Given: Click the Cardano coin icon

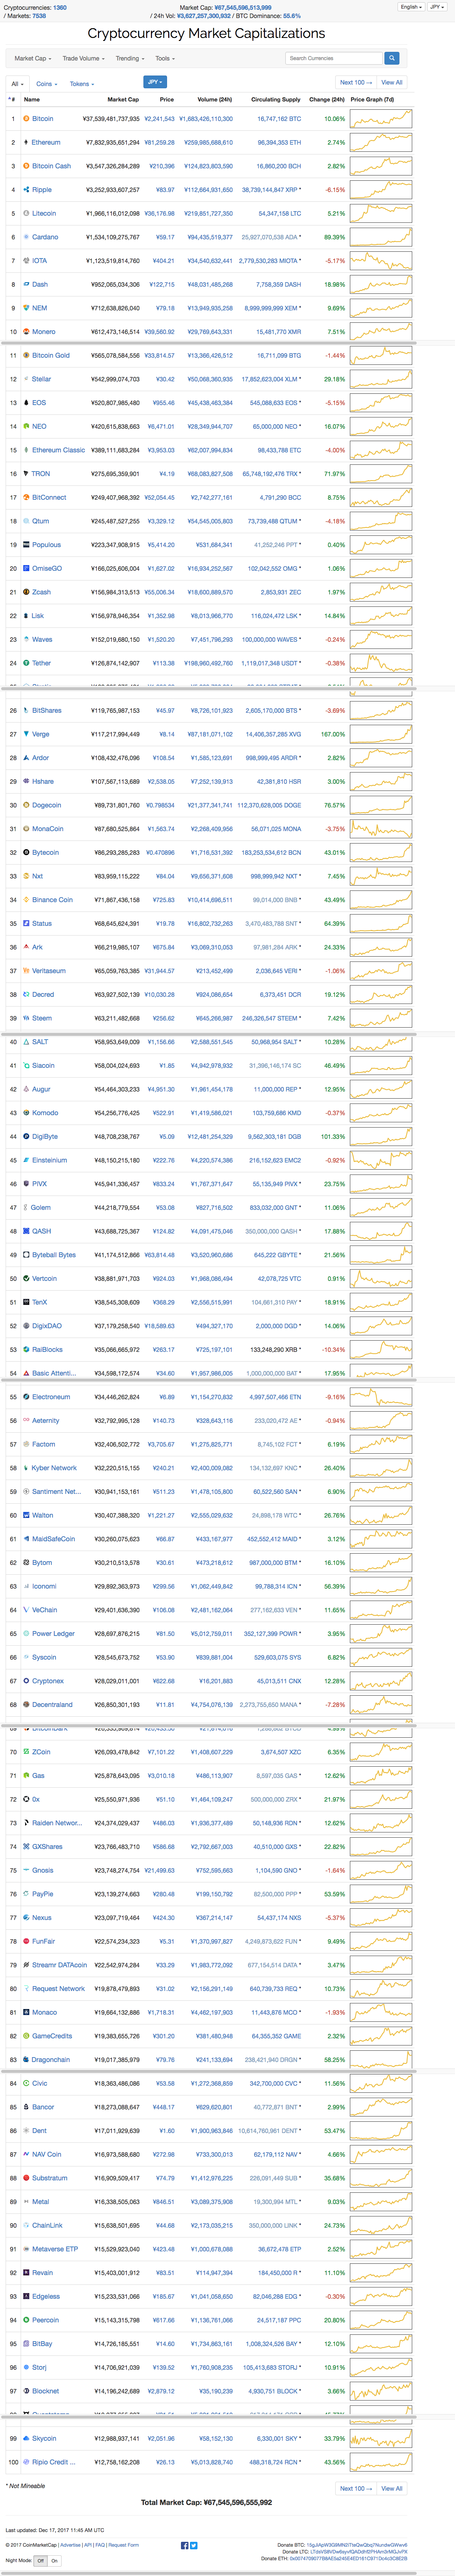Looking at the screenshot, I should point(26,237).
